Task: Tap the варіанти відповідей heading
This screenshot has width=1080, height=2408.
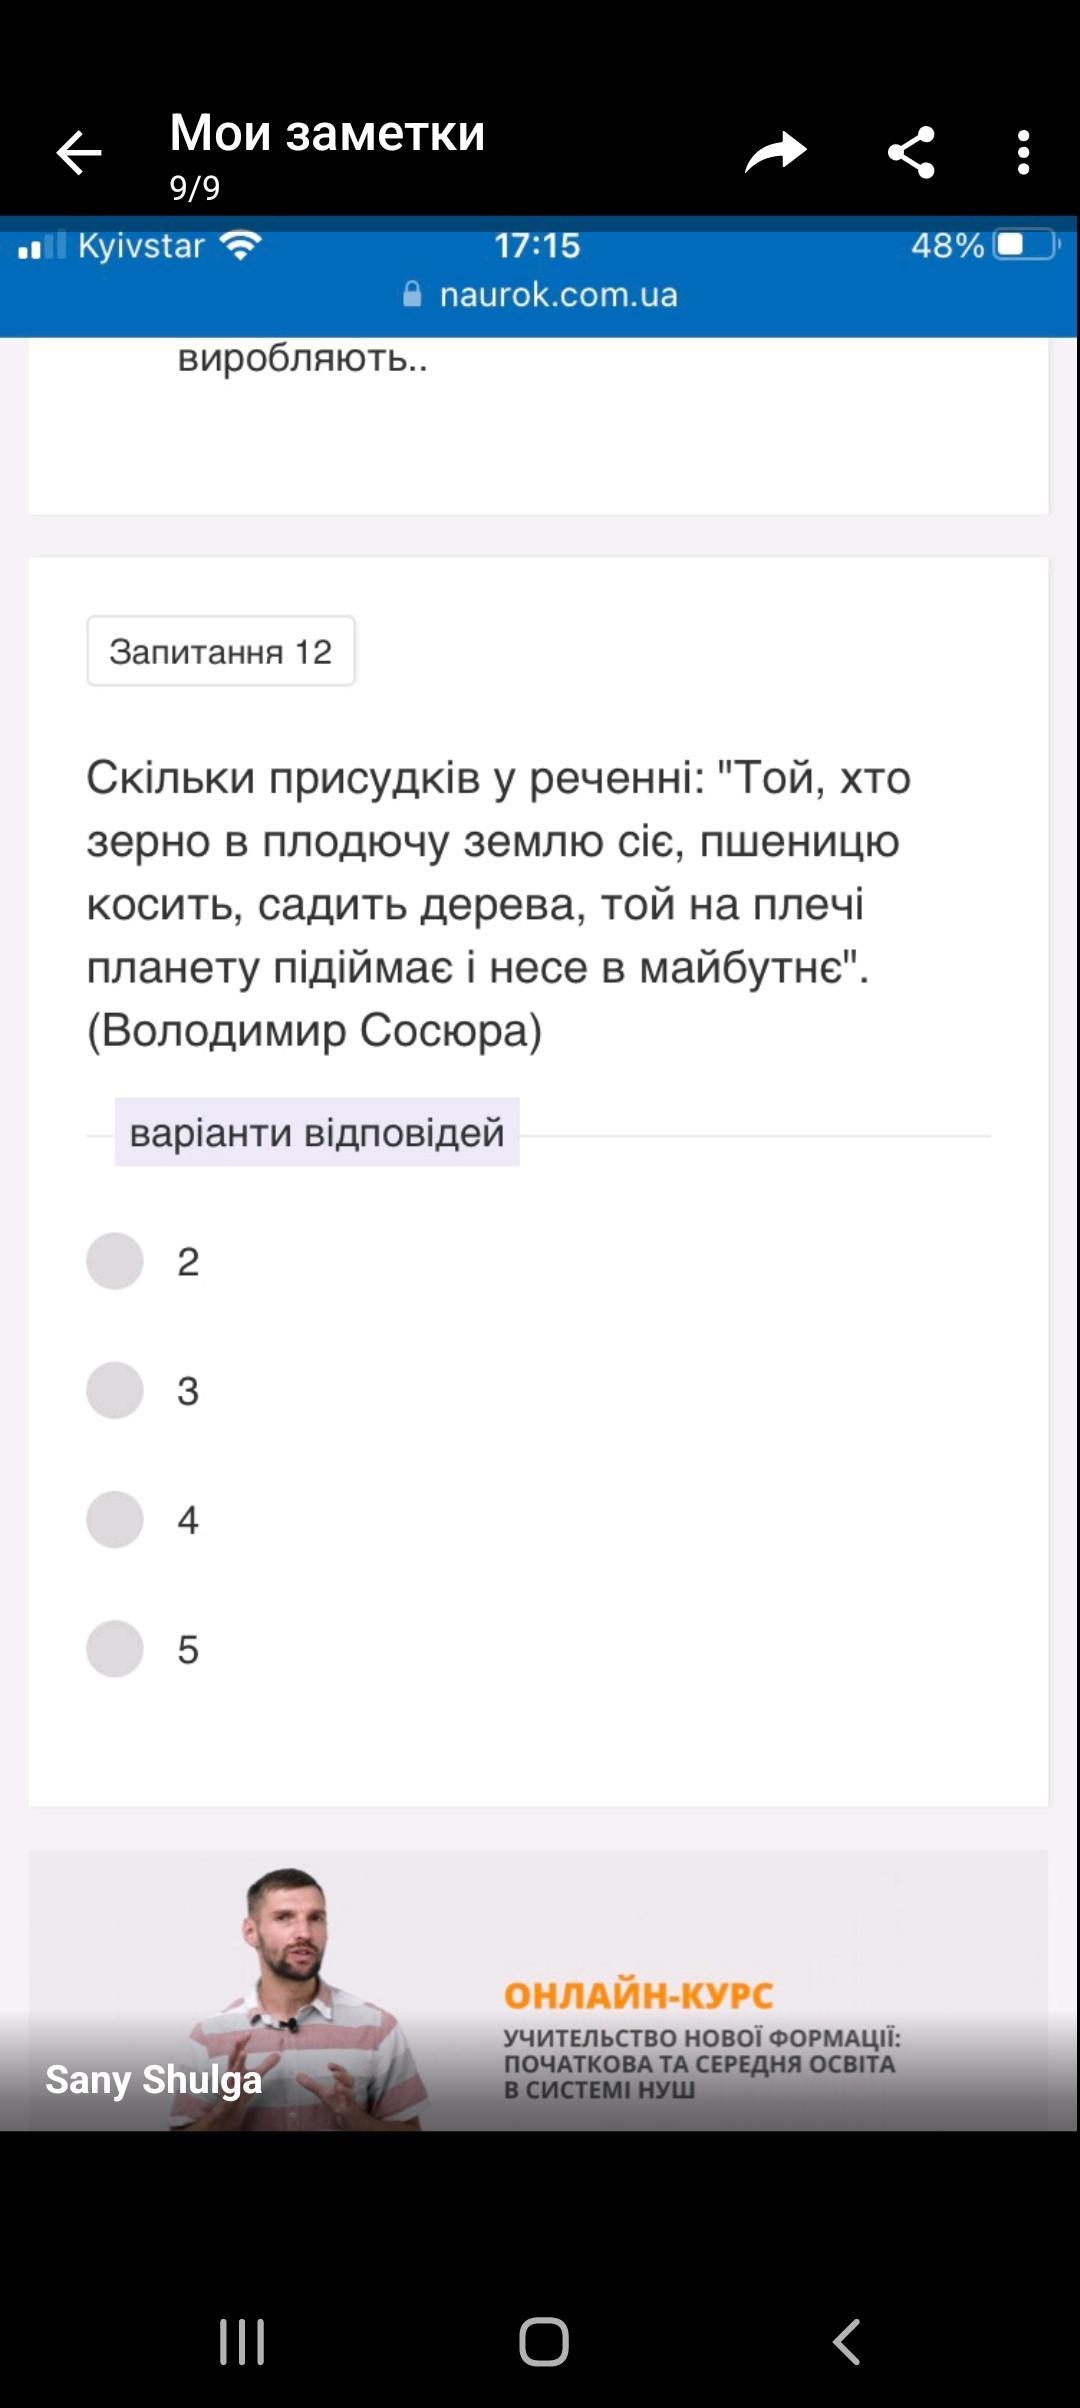Action: click(x=317, y=1132)
